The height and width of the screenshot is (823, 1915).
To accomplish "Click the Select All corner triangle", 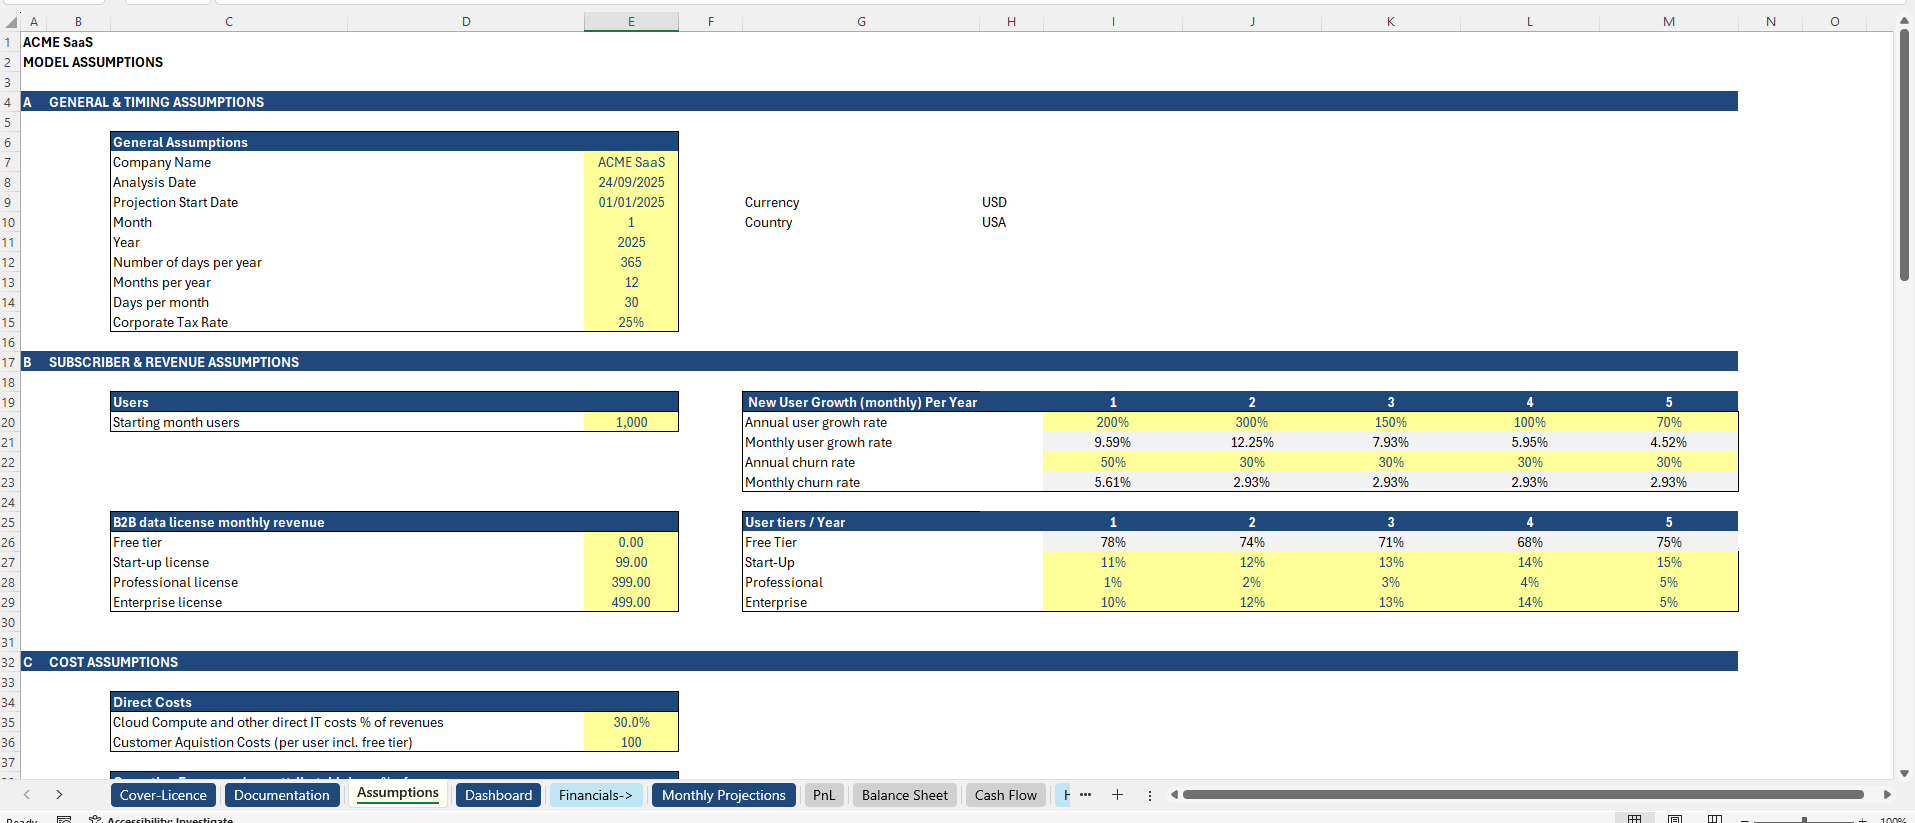I will [10, 21].
